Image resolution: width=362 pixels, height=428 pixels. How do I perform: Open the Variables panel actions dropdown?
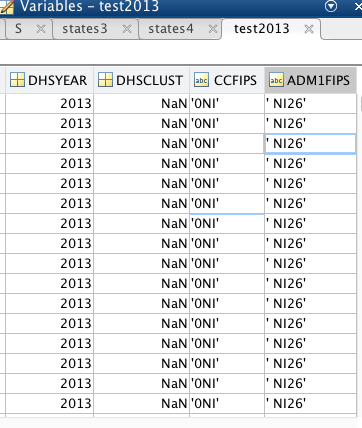[x=331, y=6]
